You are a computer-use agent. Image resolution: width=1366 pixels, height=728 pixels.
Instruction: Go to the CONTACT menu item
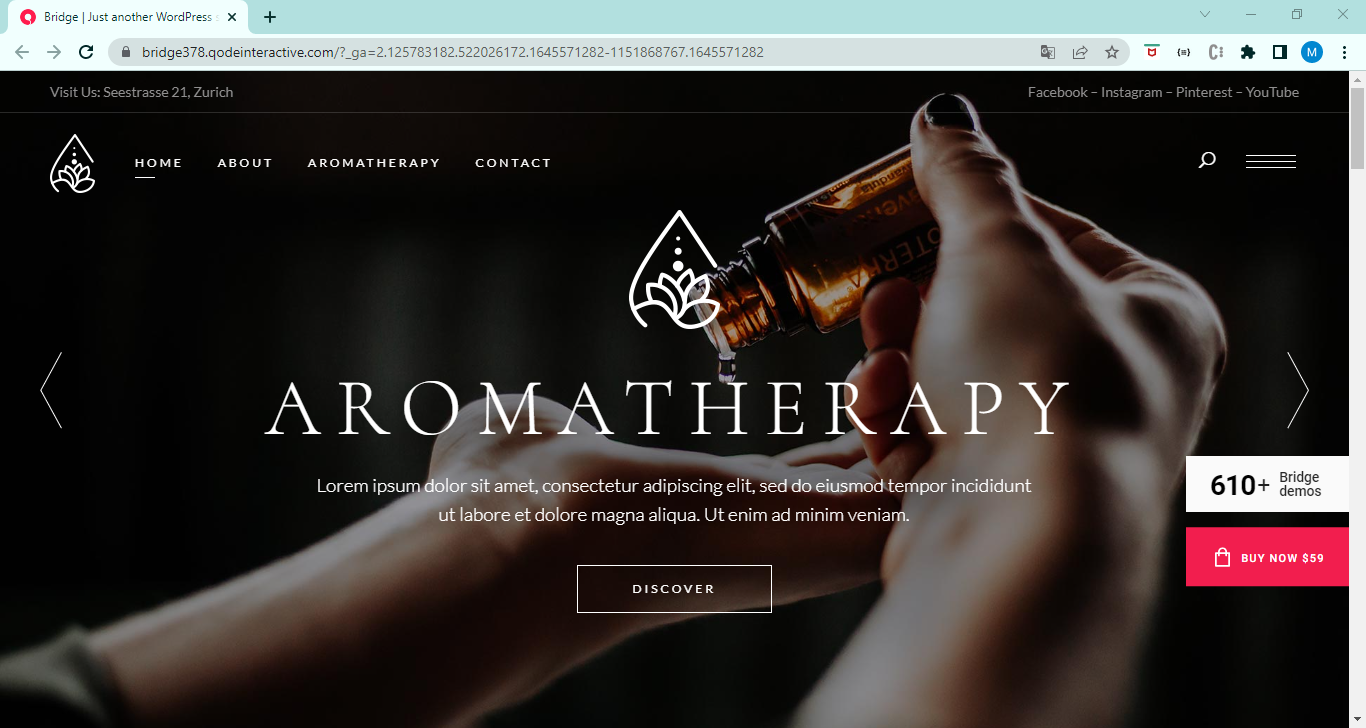[513, 163]
